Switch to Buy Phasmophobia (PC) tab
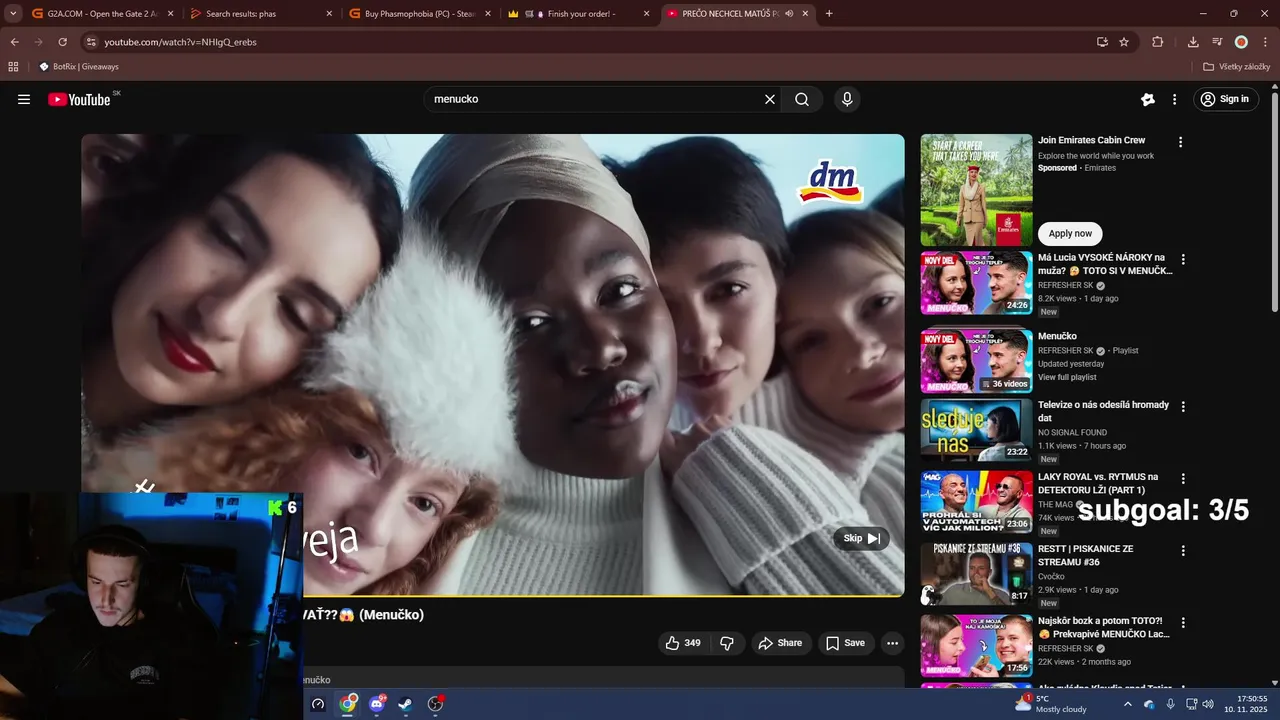 coord(420,14)
